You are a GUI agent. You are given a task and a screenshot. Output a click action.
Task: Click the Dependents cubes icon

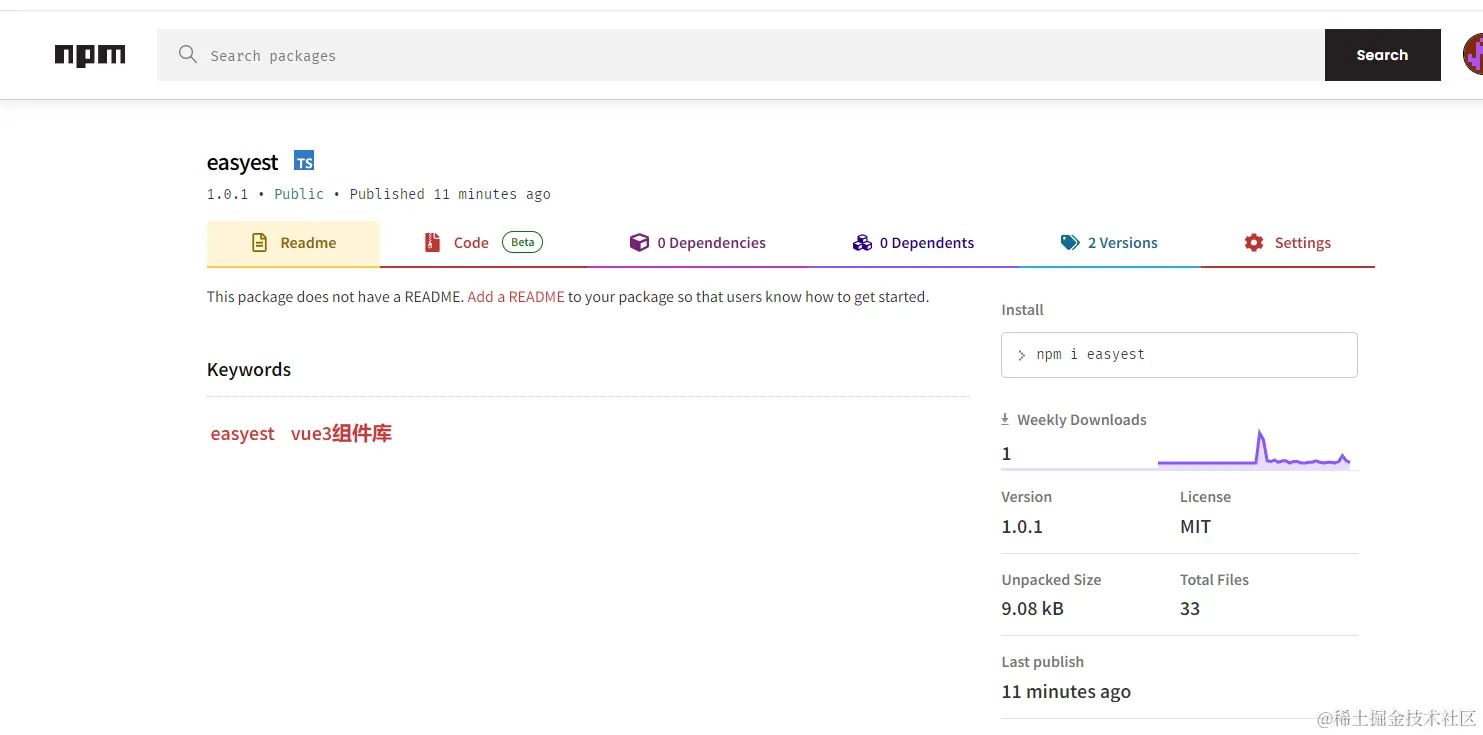pyautogui.click(x=862, y=242)
